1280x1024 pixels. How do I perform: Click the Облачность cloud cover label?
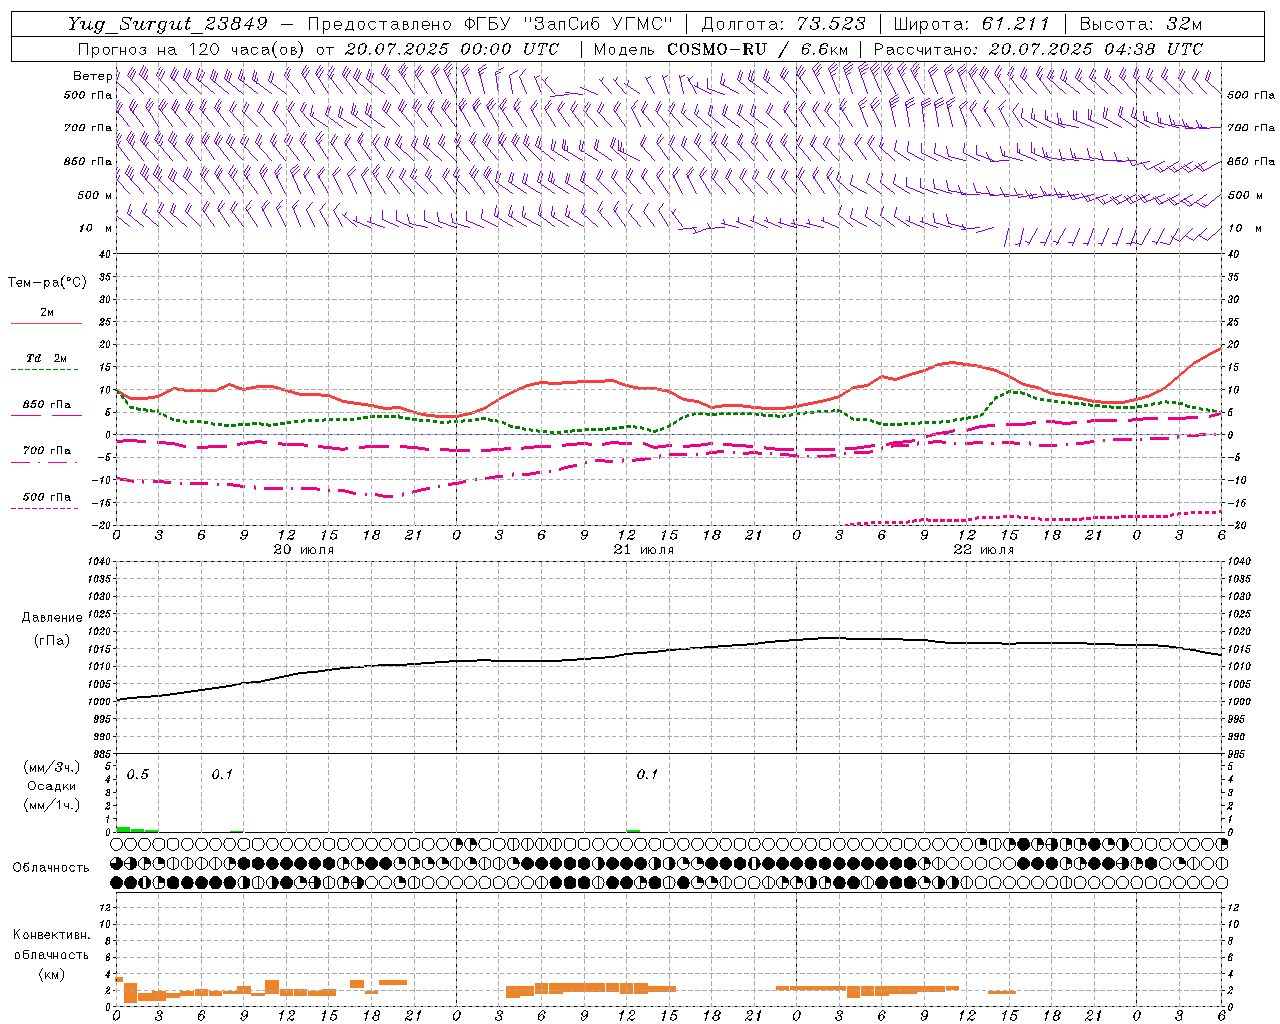pos(51,868)
